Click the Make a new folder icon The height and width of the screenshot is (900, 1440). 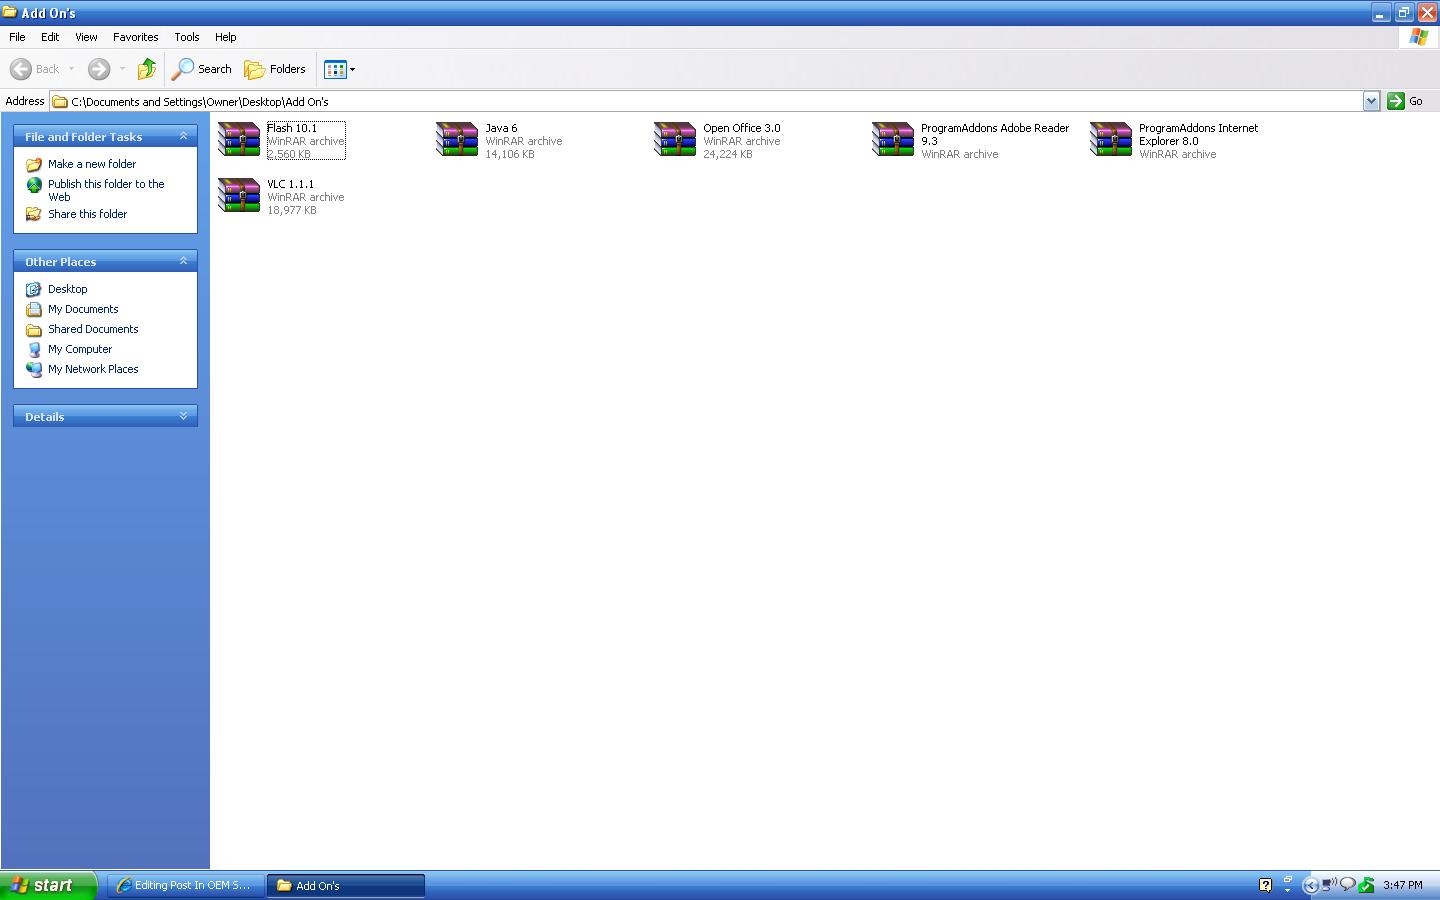(34, 164)
